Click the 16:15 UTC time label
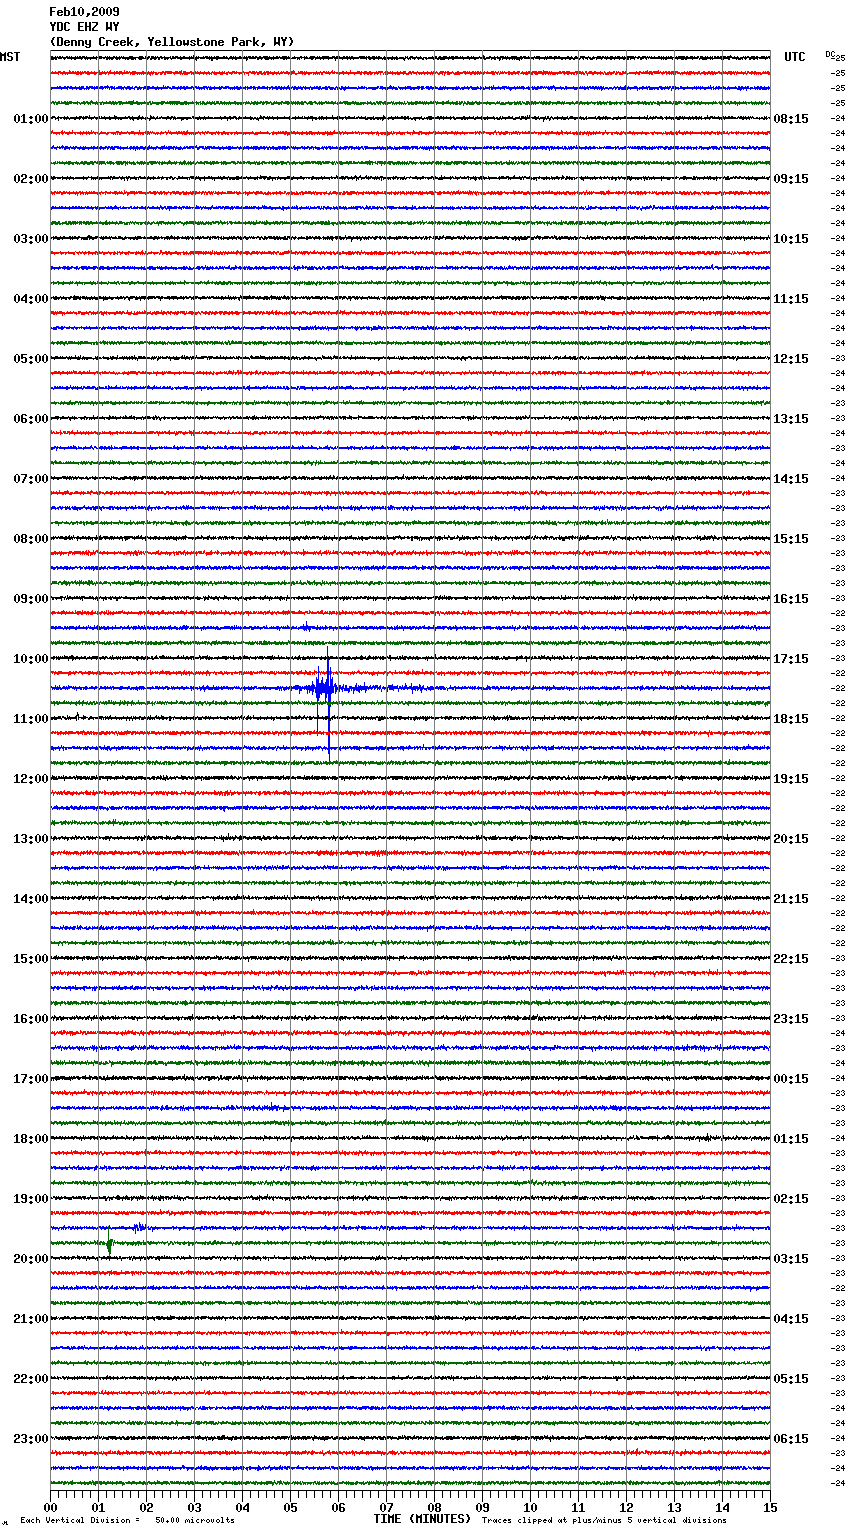850x1534 pixels. point(791,599)
